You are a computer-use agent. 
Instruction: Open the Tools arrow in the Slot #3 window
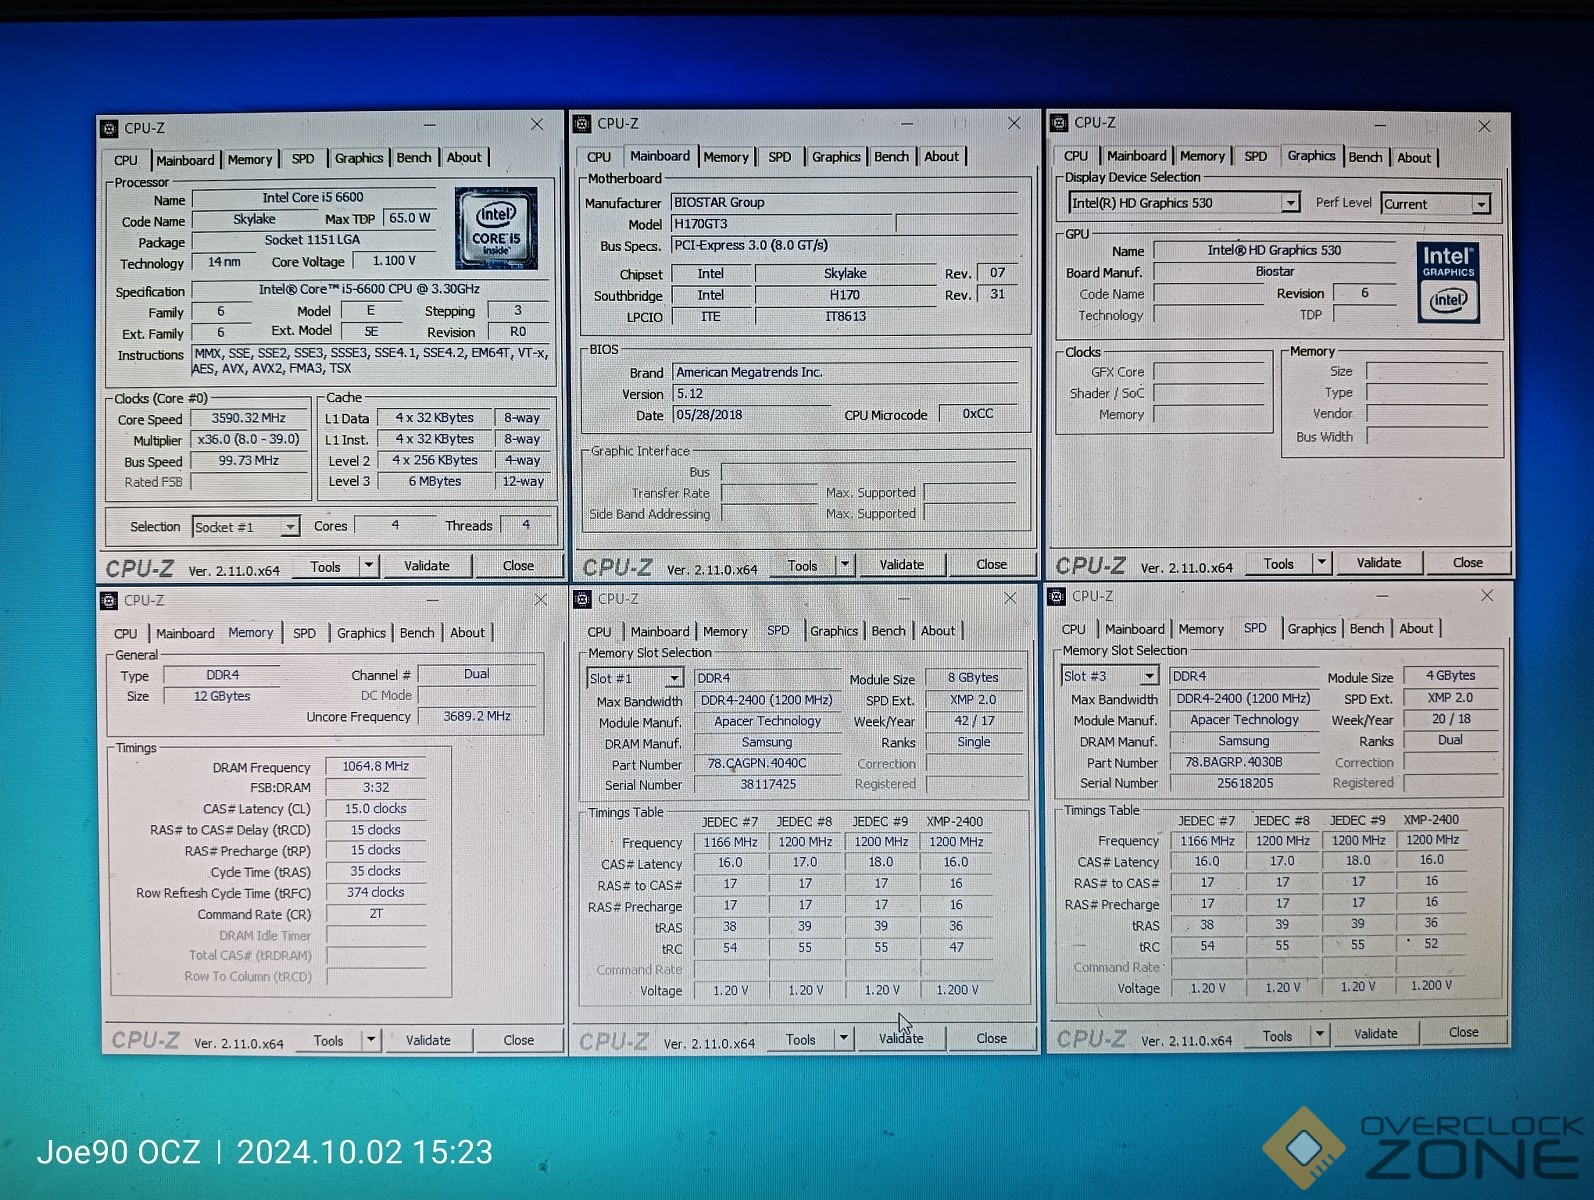tap(1319, 1035)
